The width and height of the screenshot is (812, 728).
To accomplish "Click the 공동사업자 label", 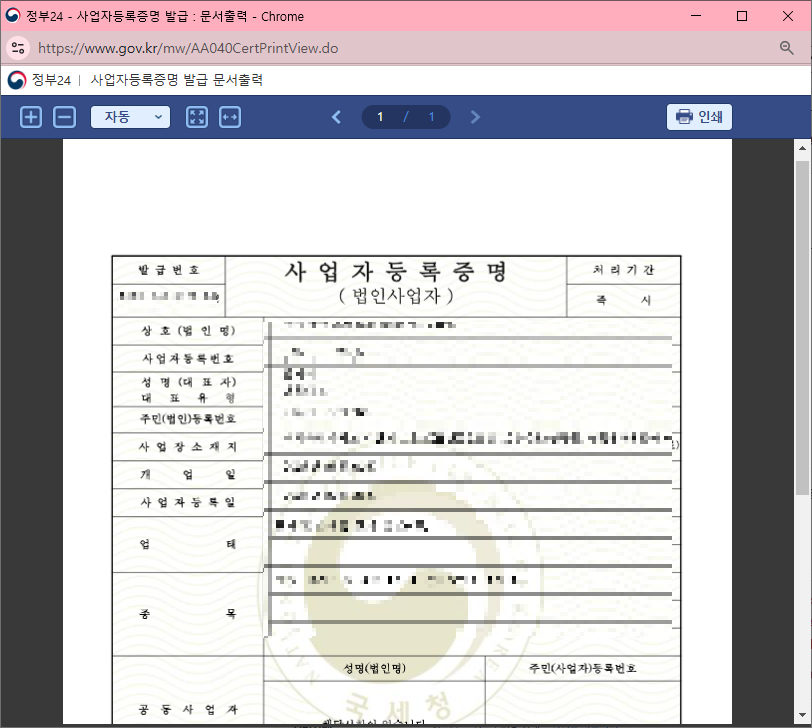I will [x=188, y=709].
